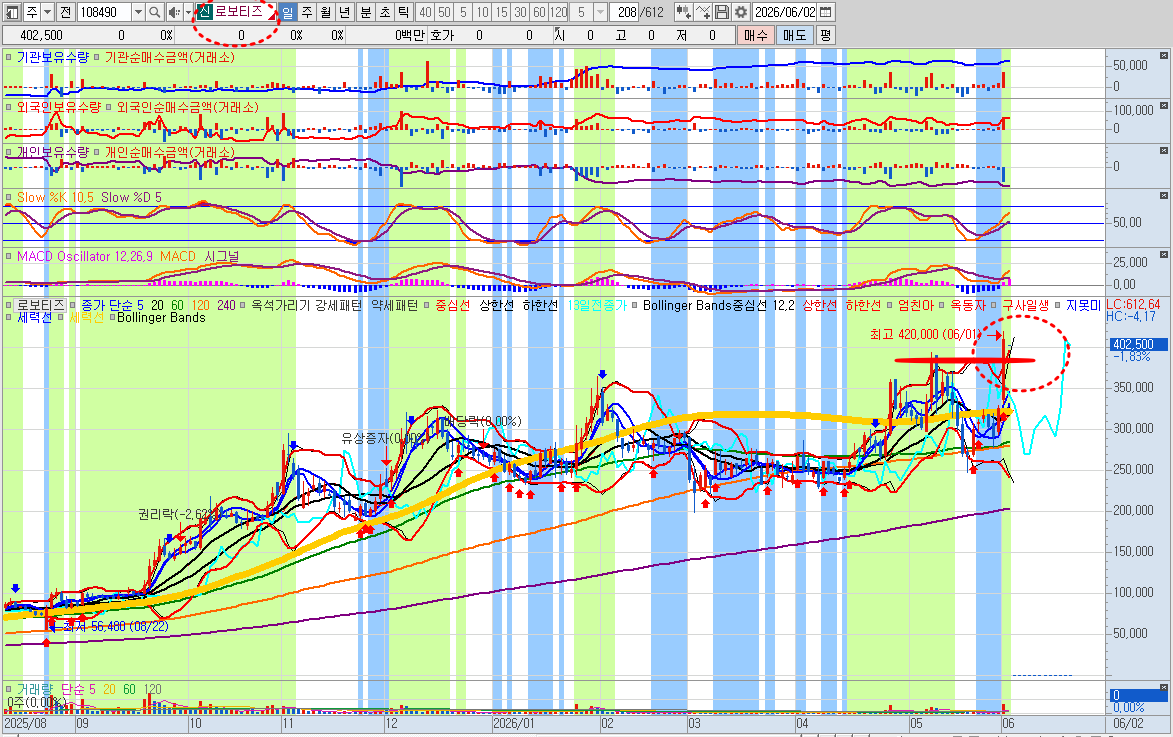Click the 13일전종가 legend text
The height and width of the screenshot is (737, 1173).
(x=597, y=305)
